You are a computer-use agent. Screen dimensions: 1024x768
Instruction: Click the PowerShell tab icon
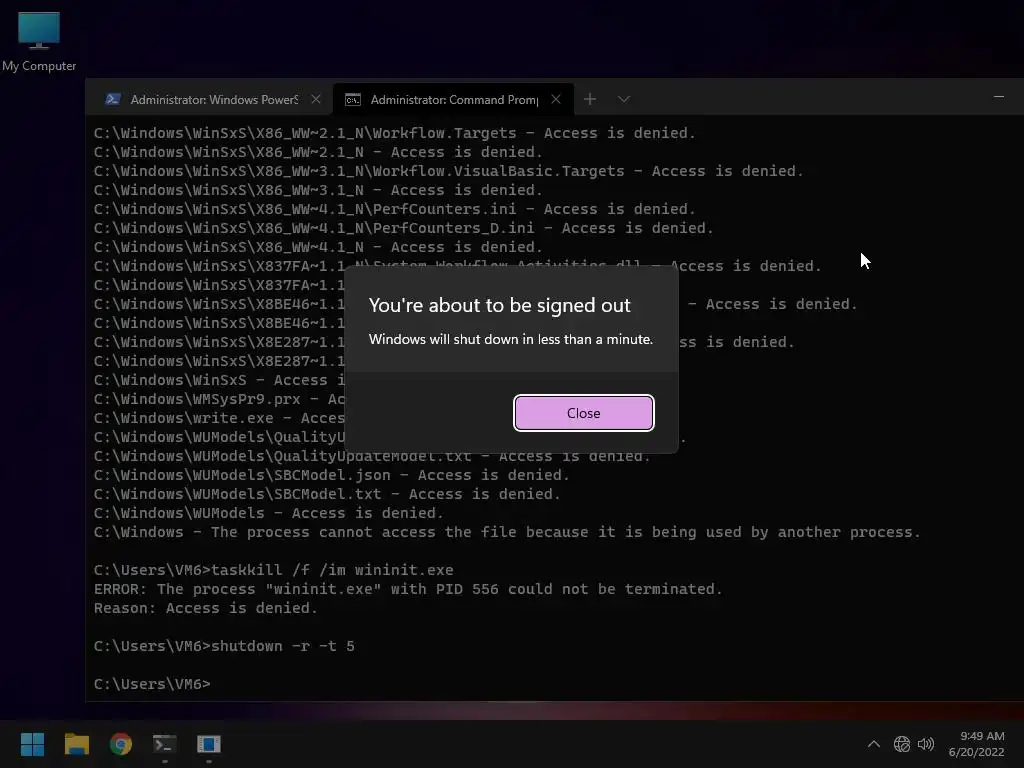point(112,99)
